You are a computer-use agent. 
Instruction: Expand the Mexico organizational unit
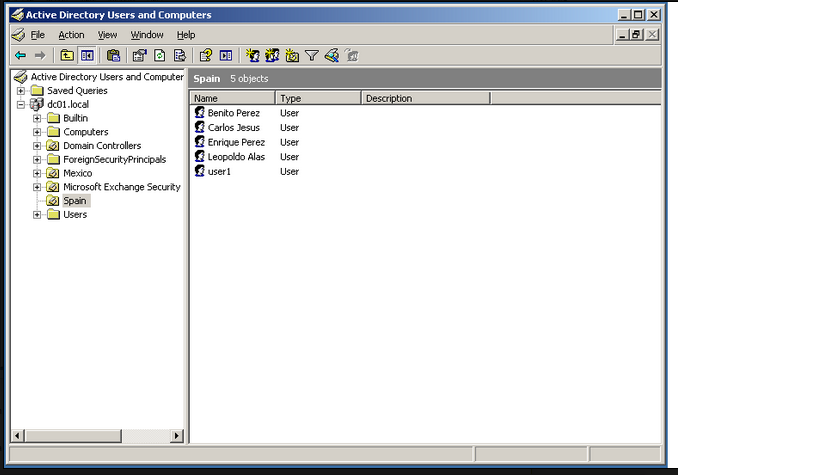point(37,173)
